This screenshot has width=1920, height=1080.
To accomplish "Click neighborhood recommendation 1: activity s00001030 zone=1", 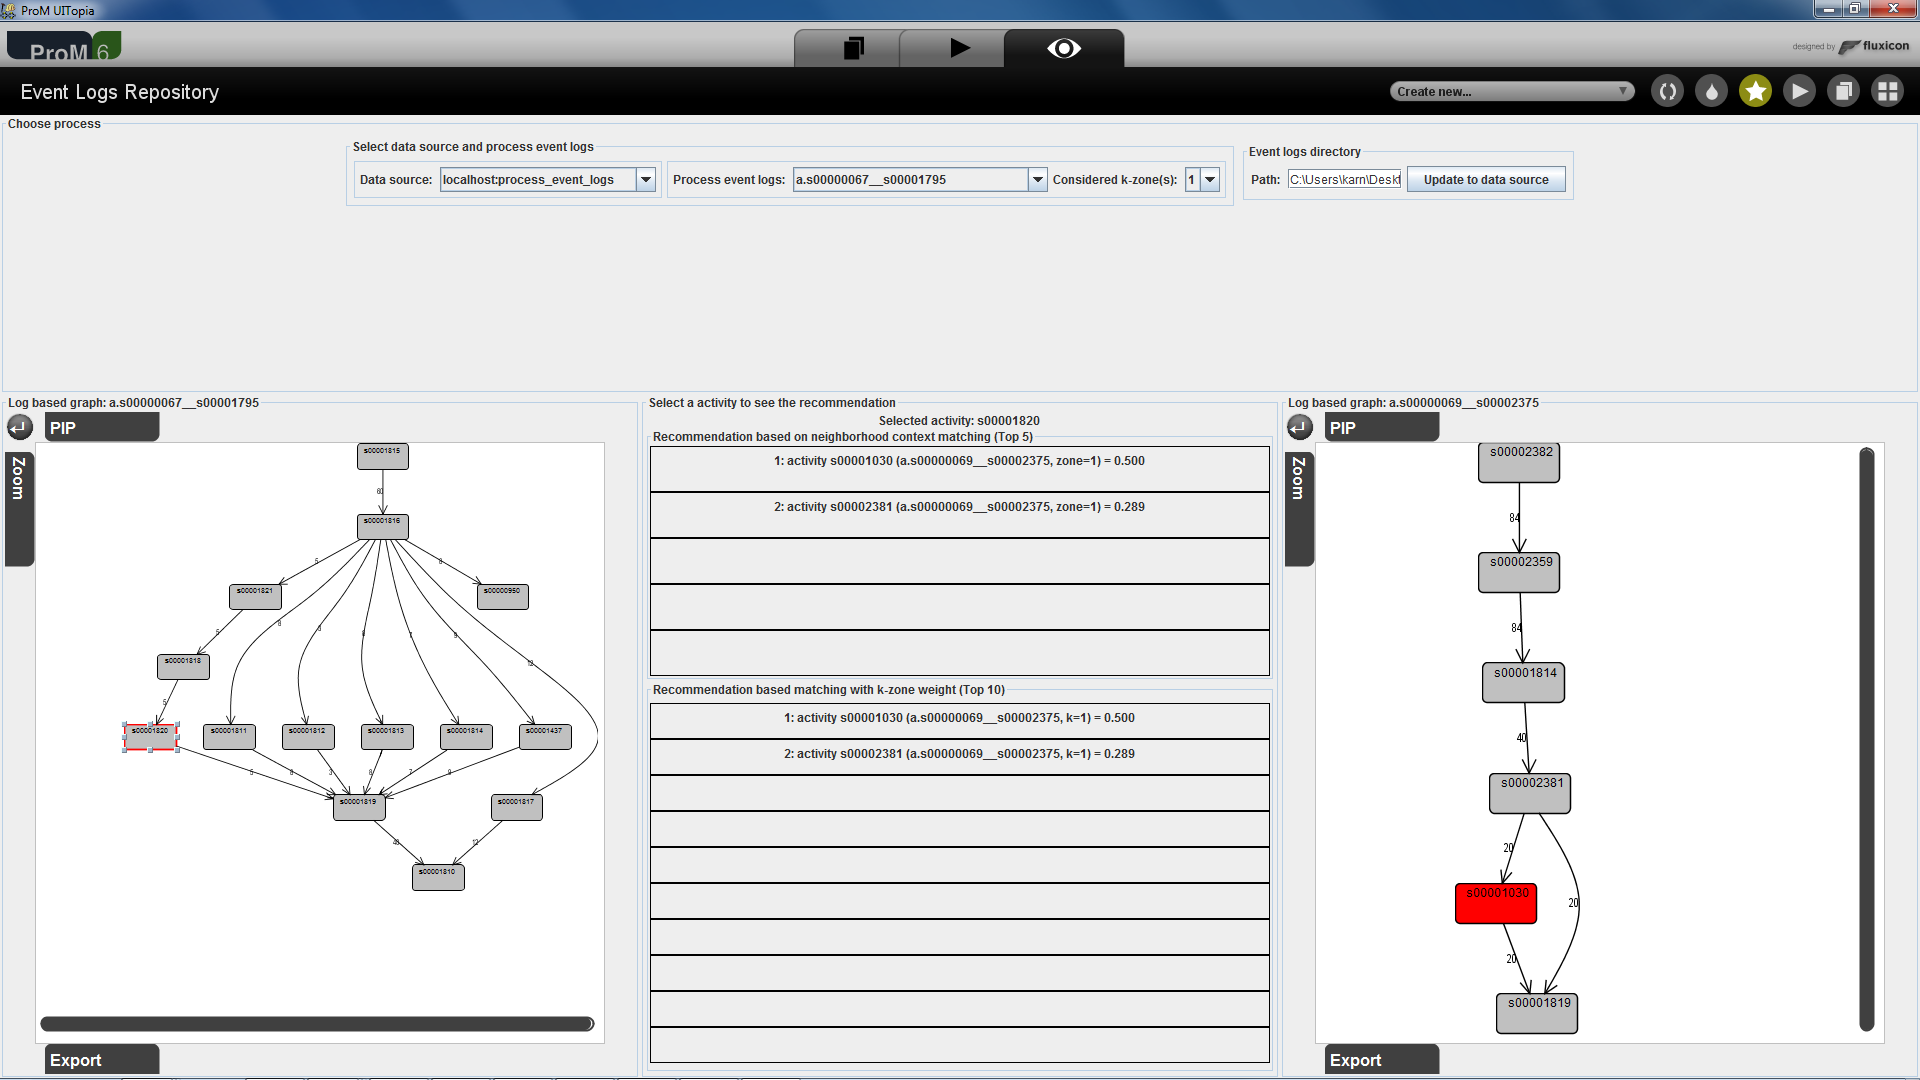I will (959, 469).
